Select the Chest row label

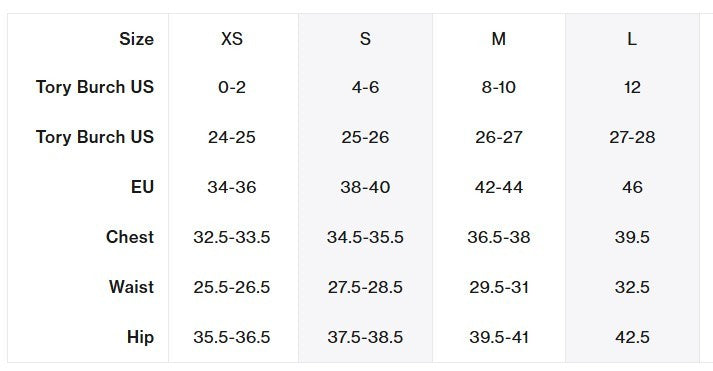[130, 237]
